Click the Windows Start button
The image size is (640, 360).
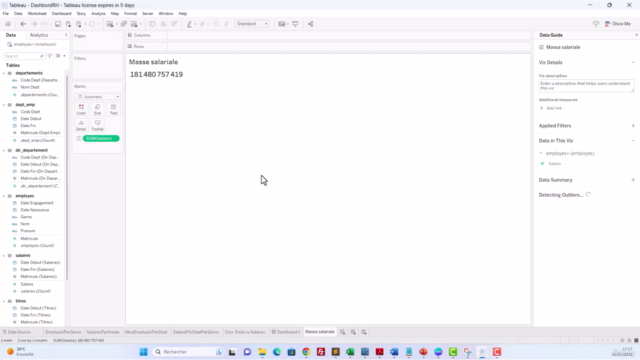(x=143, y=352)
